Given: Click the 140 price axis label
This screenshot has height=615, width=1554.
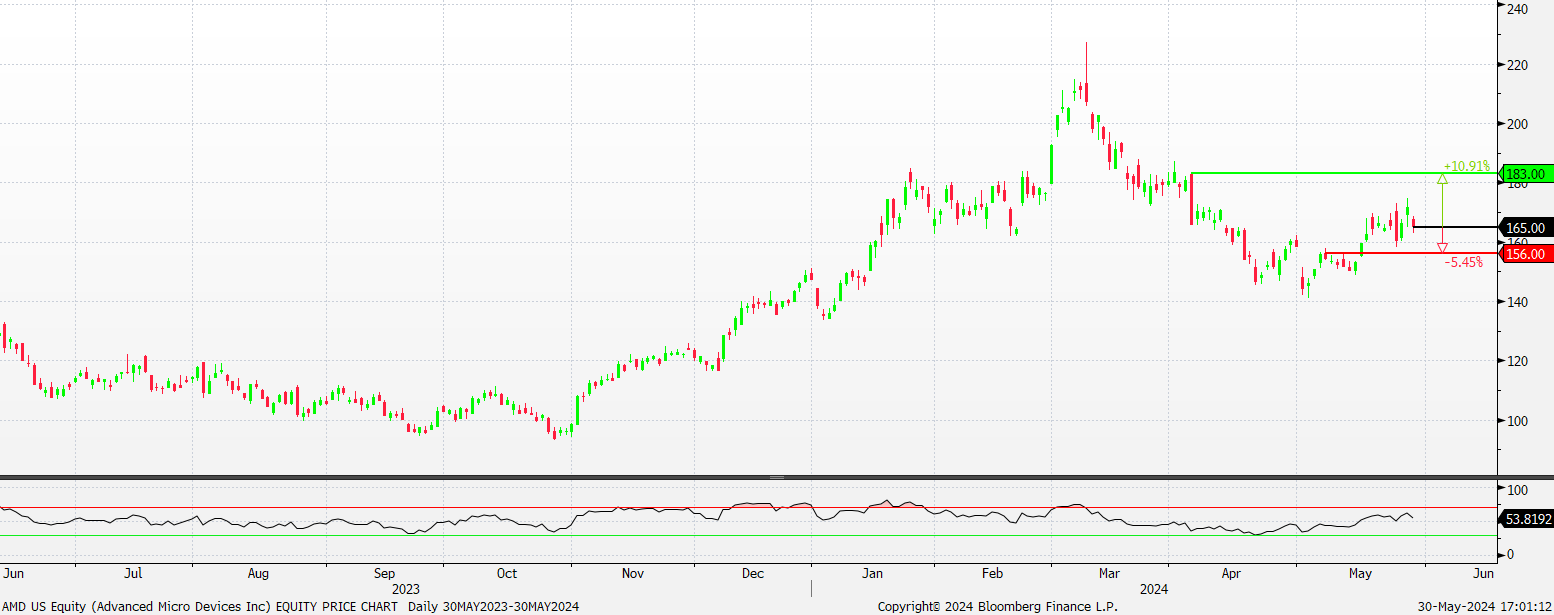Looking at the screenshot, I should coord(1517,302).
